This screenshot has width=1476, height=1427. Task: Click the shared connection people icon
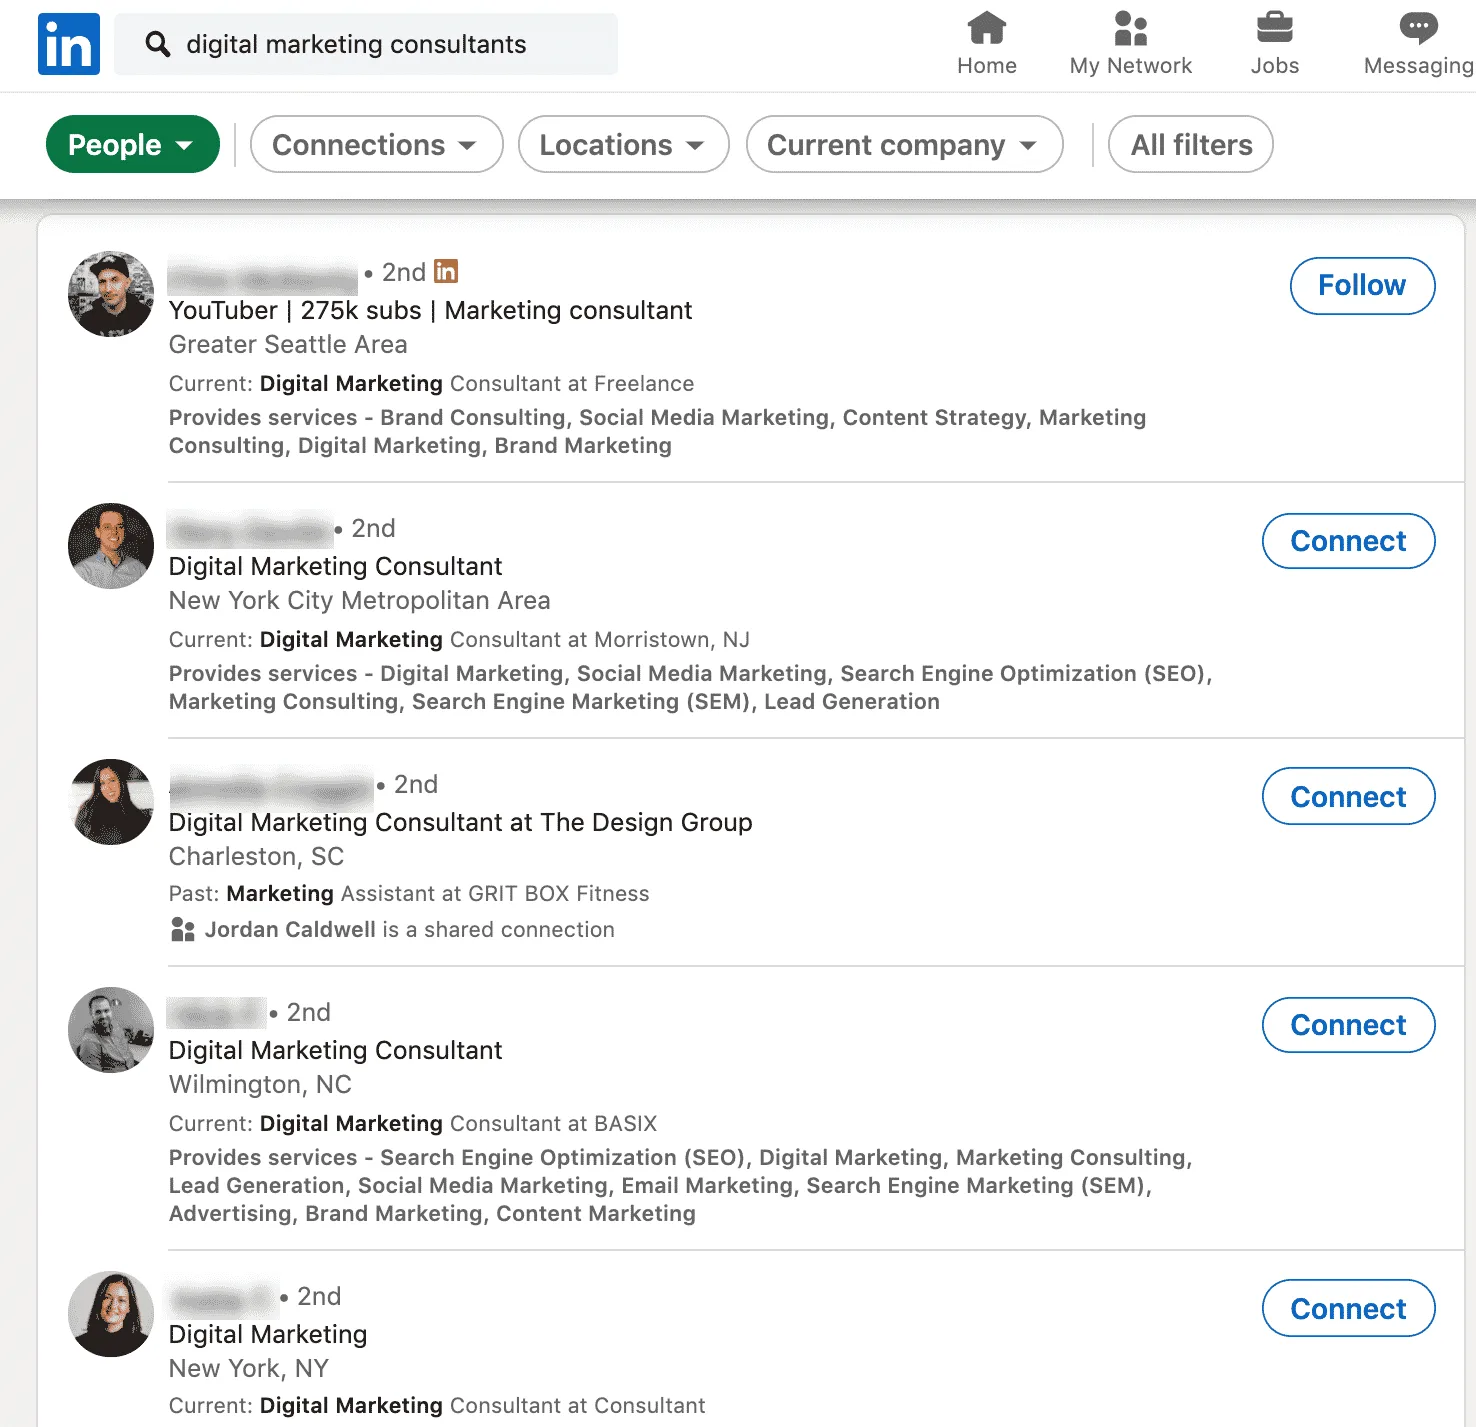coord(182,930)
